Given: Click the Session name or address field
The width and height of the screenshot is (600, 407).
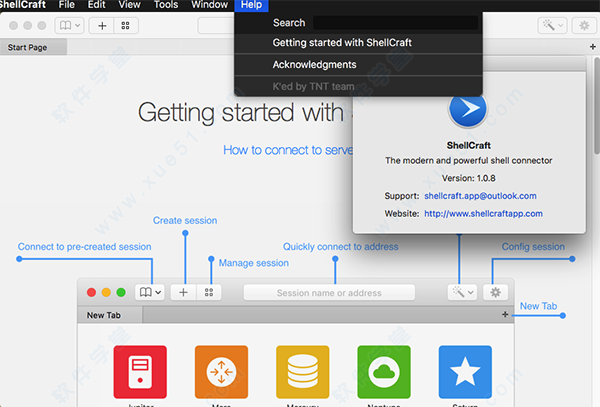Looking at the screenshot, I should (329, 293).
